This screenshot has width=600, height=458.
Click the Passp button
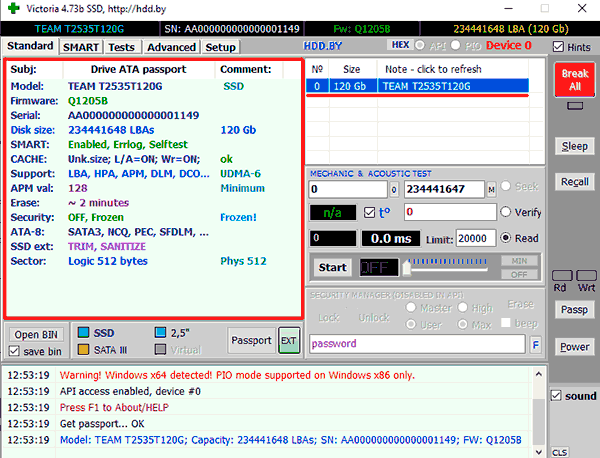coord(575,309)
